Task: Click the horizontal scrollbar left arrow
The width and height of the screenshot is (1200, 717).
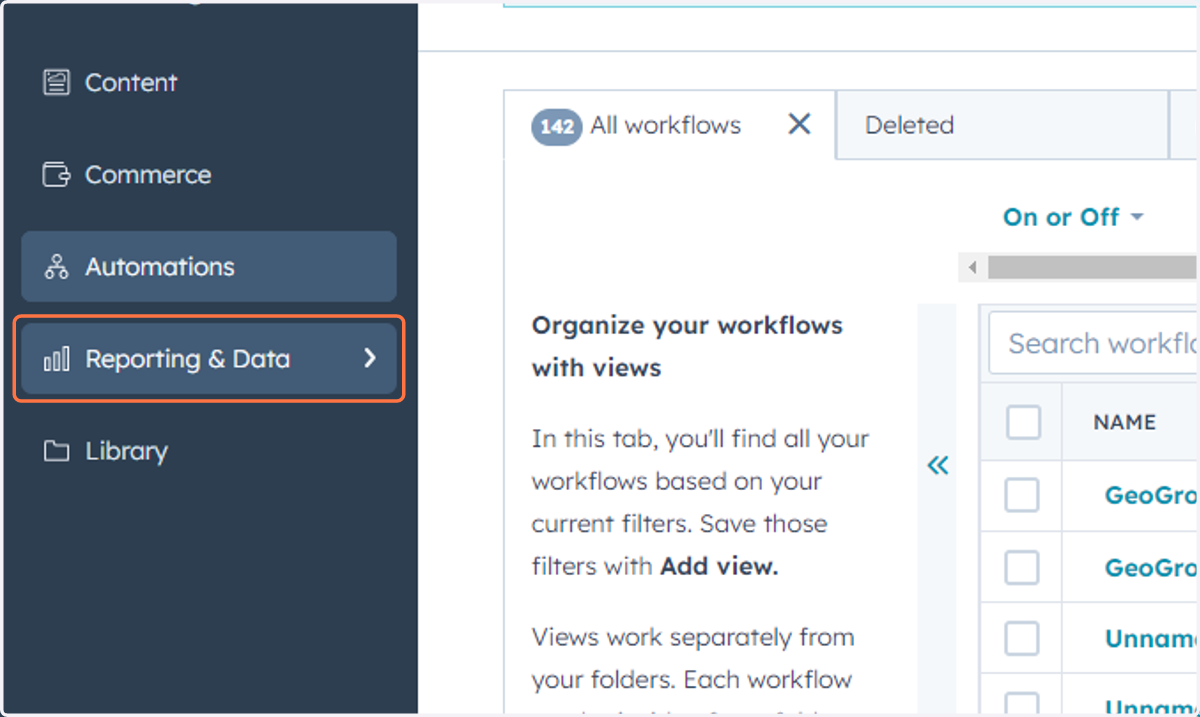Action: pyautogui.click(x=972, y=268)
